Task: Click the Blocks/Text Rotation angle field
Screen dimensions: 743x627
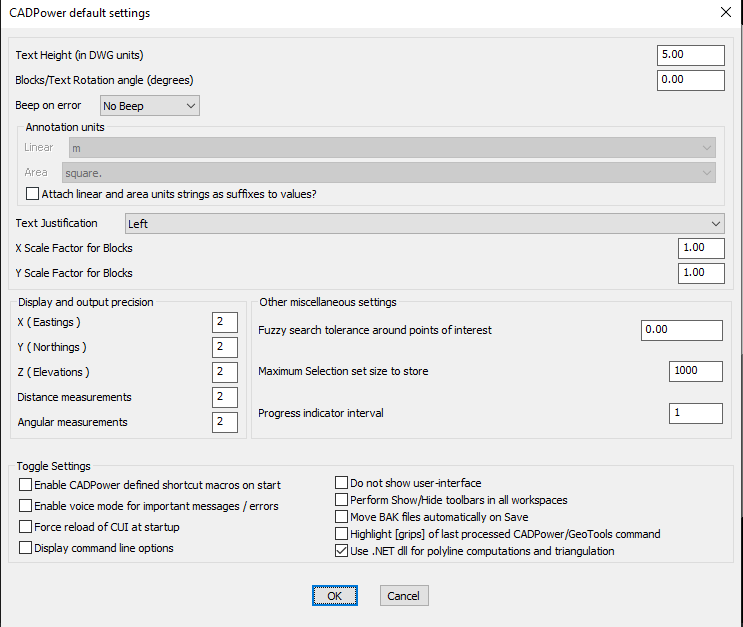Action: tap(690, 80)
